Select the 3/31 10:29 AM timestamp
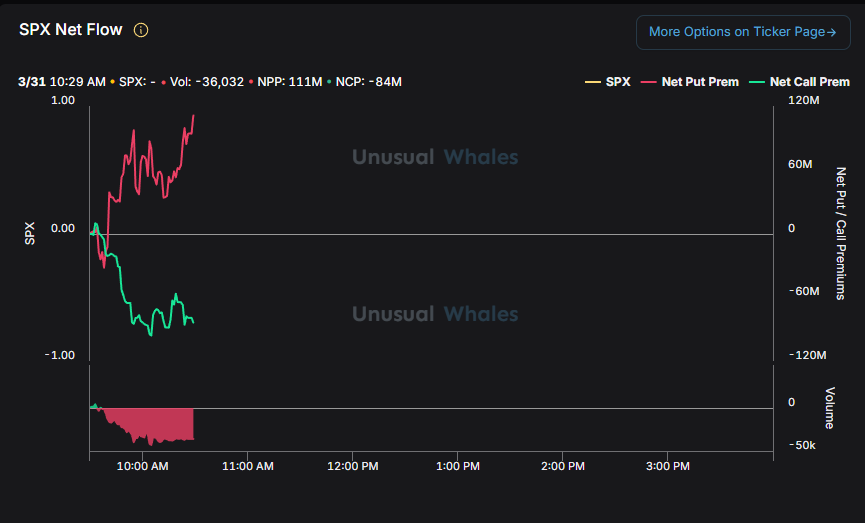865x523 pixels. coord(62,82)
